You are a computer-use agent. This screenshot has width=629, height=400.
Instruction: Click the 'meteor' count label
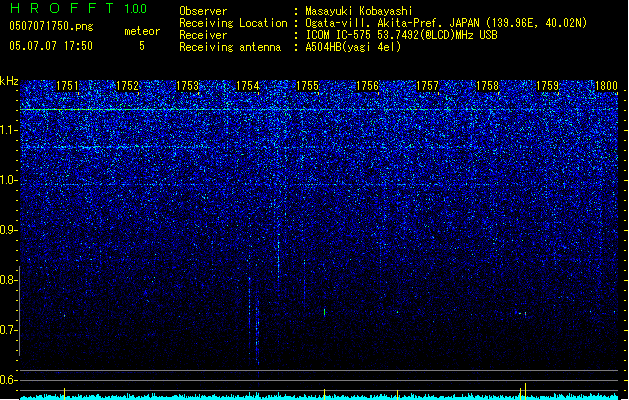(142, 31)
